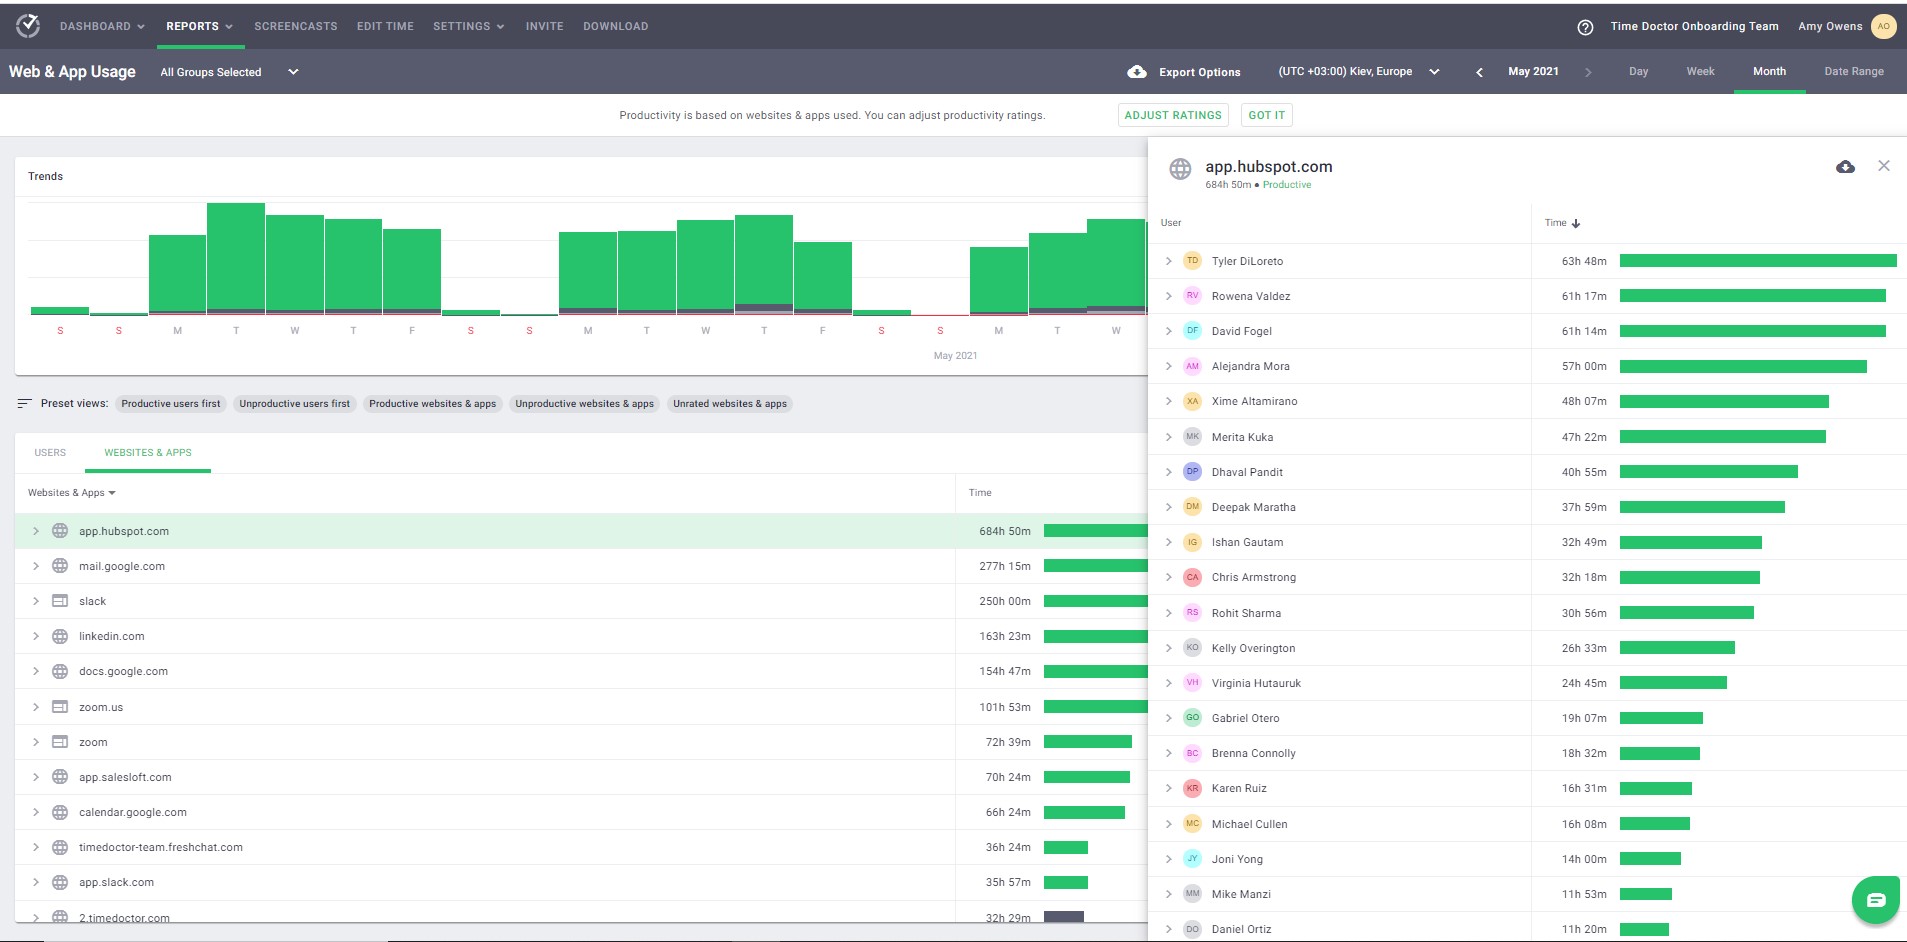This screenshot has width=1907, height=942.
Task: Expand the mail.google.com row
Action: coord(36,566)
